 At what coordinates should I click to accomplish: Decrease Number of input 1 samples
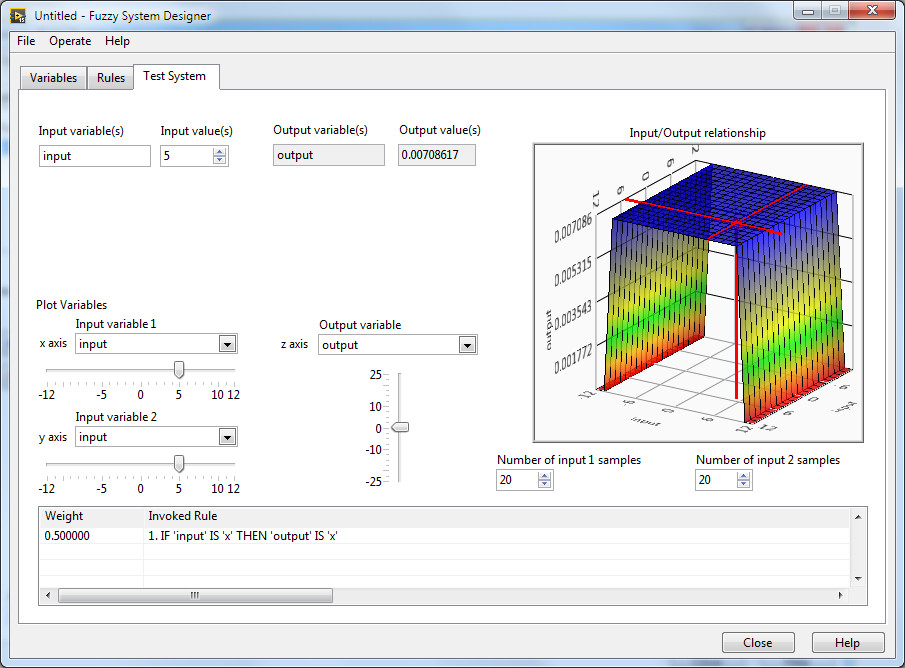click(544, 484)
